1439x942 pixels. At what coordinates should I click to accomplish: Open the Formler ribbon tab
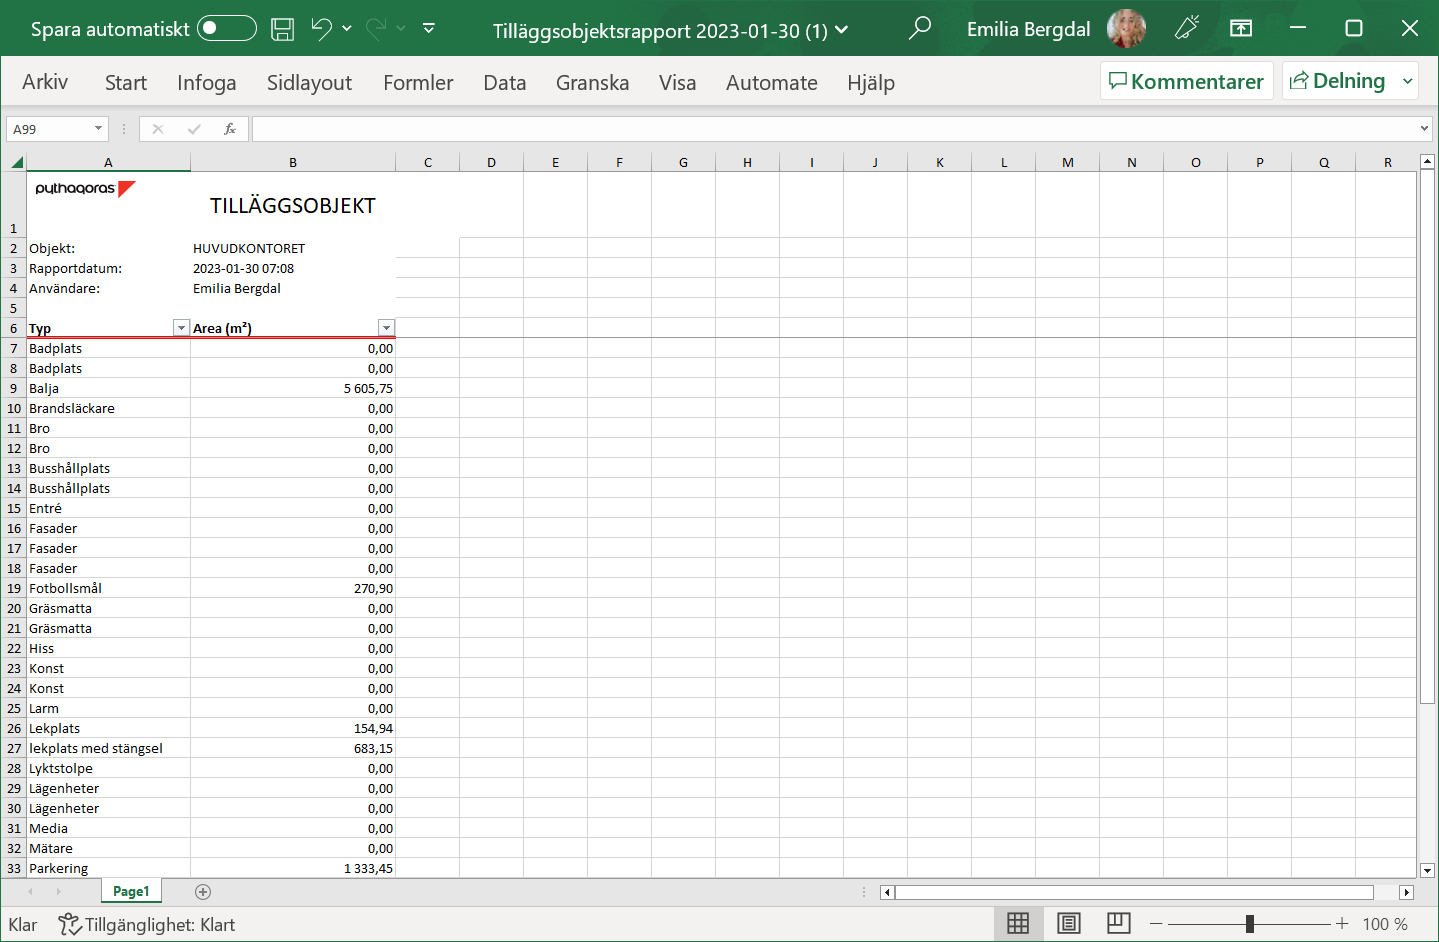418,83
